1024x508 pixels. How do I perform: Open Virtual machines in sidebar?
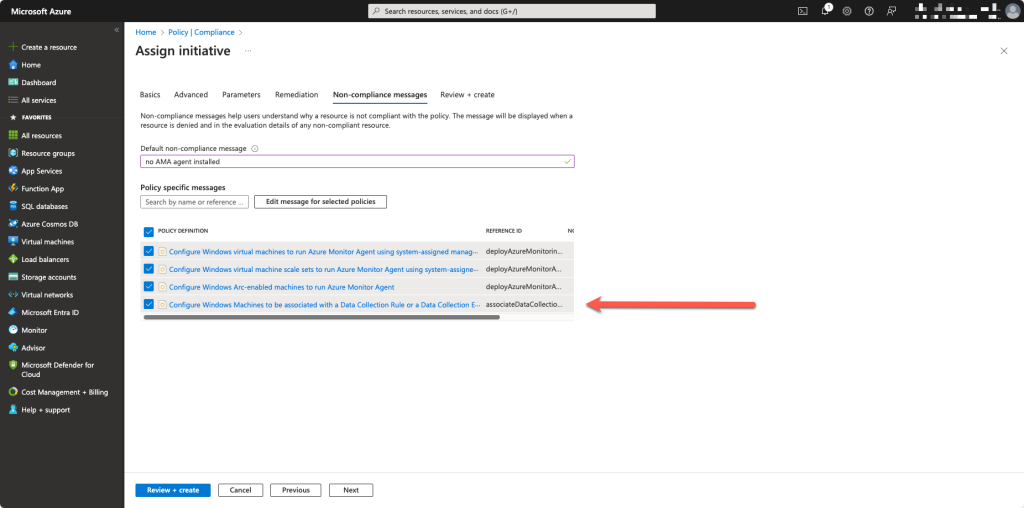click(48, 241)
